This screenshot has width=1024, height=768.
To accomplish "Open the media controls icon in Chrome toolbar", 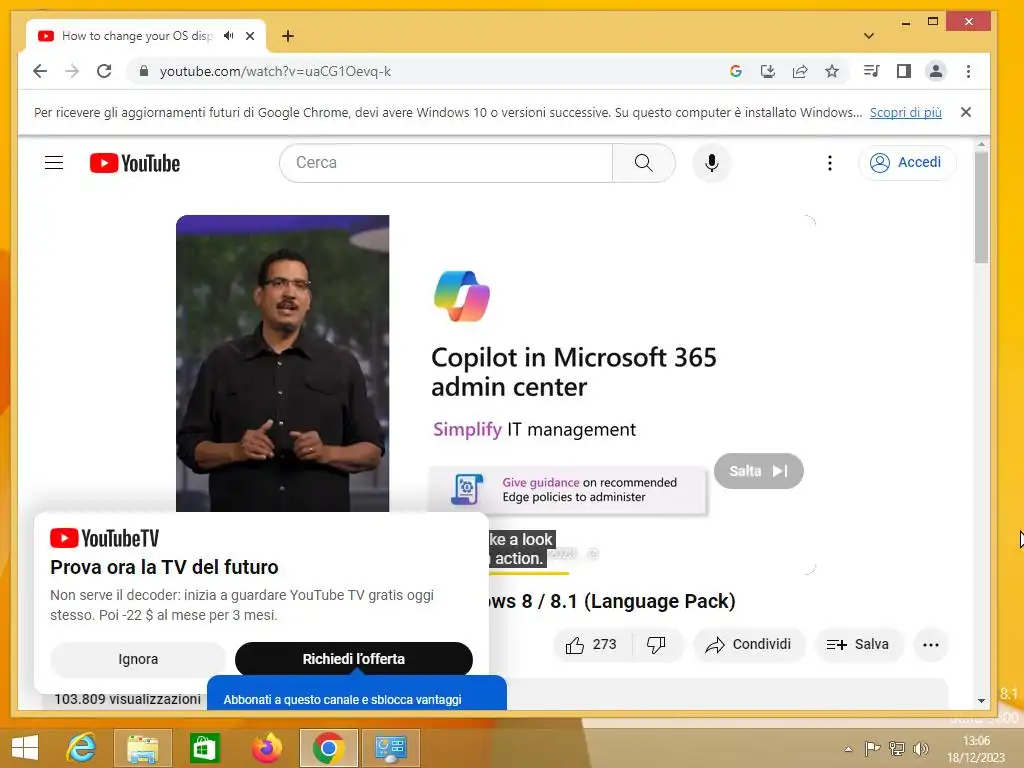I will coord(871,71).
